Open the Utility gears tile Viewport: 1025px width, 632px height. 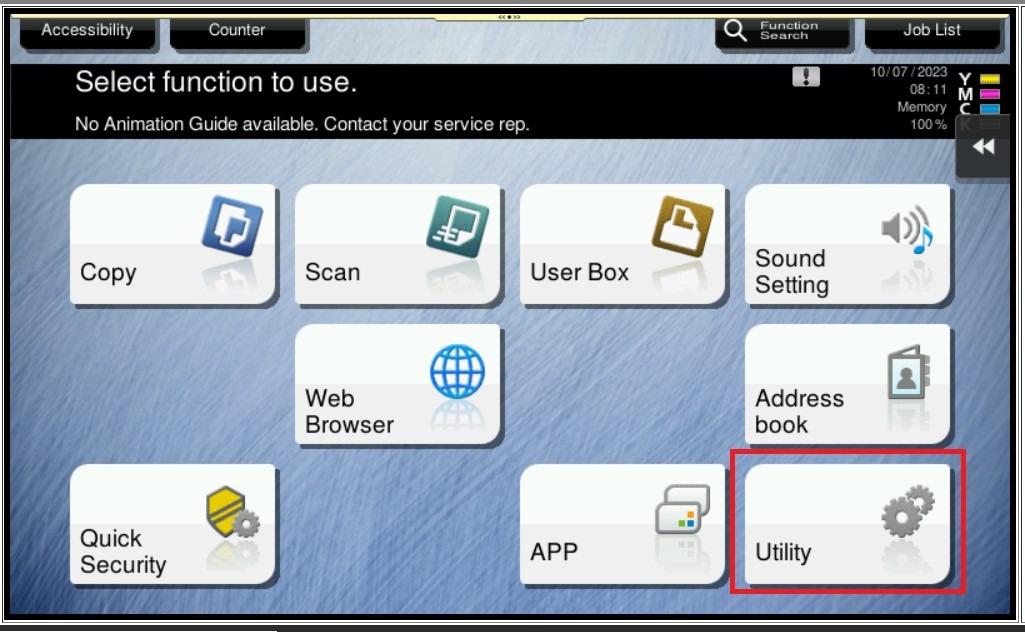847,525
